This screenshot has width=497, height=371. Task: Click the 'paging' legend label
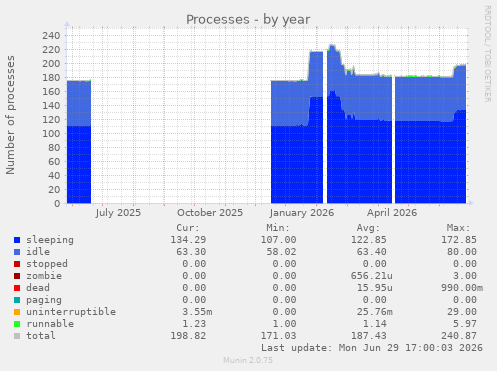point(44,300)
